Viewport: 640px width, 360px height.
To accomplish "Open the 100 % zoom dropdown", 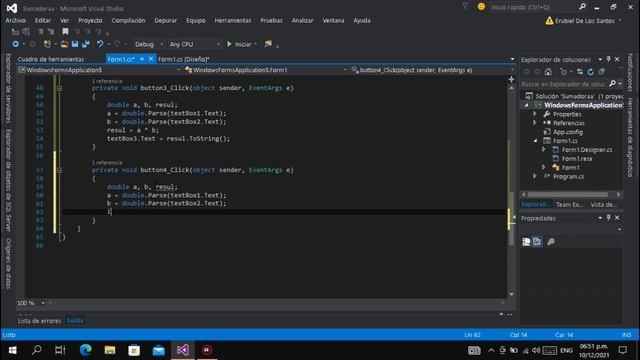I will pyautogui.click(x=43, y=303).
